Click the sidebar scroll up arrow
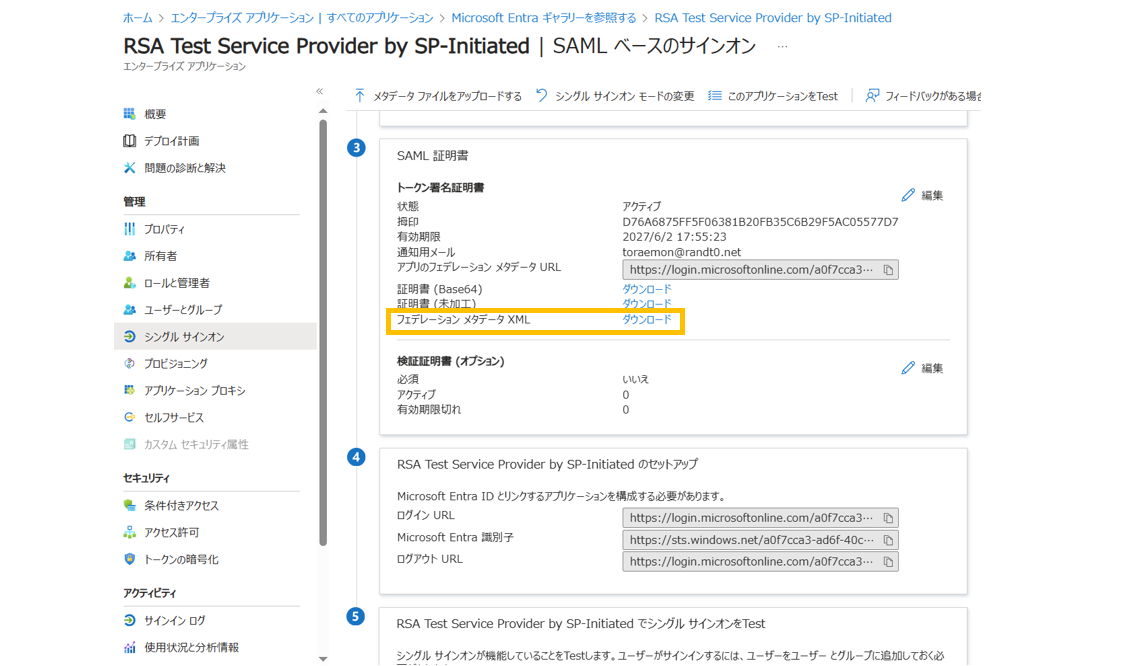1125x666 pixels. pos(323,111)
